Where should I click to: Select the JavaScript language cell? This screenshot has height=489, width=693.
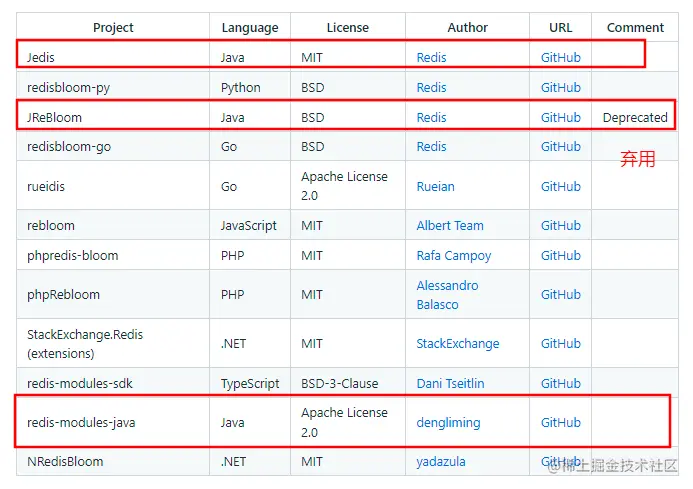pos(248,225)
